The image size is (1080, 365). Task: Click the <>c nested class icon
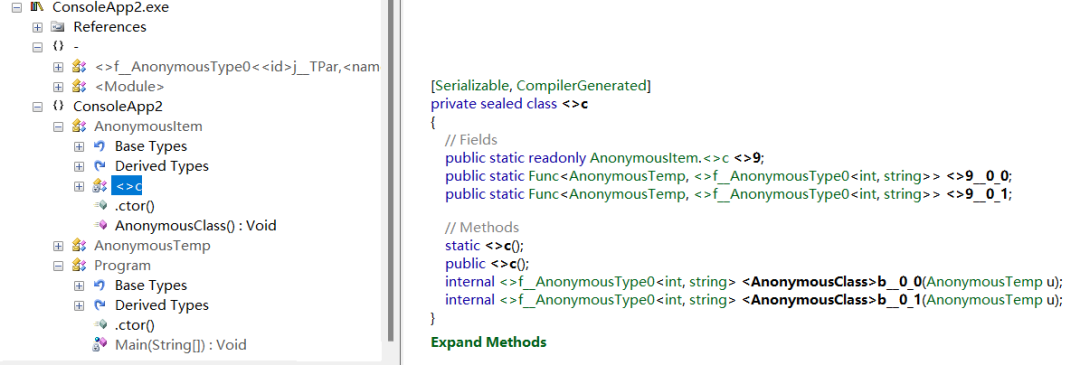(100, 186)
